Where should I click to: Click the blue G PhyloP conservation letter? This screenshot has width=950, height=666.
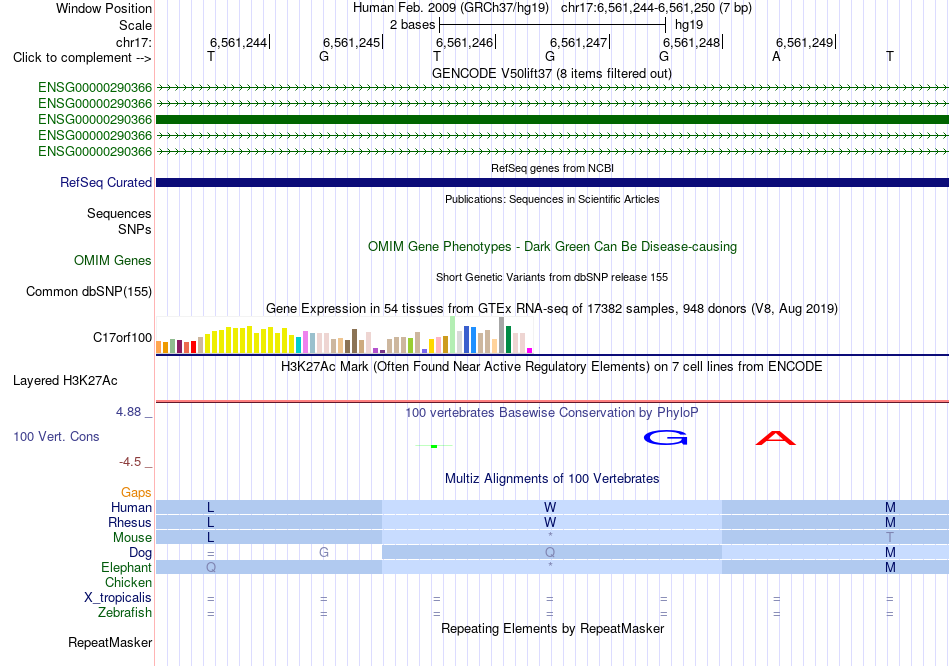(666, 438)
